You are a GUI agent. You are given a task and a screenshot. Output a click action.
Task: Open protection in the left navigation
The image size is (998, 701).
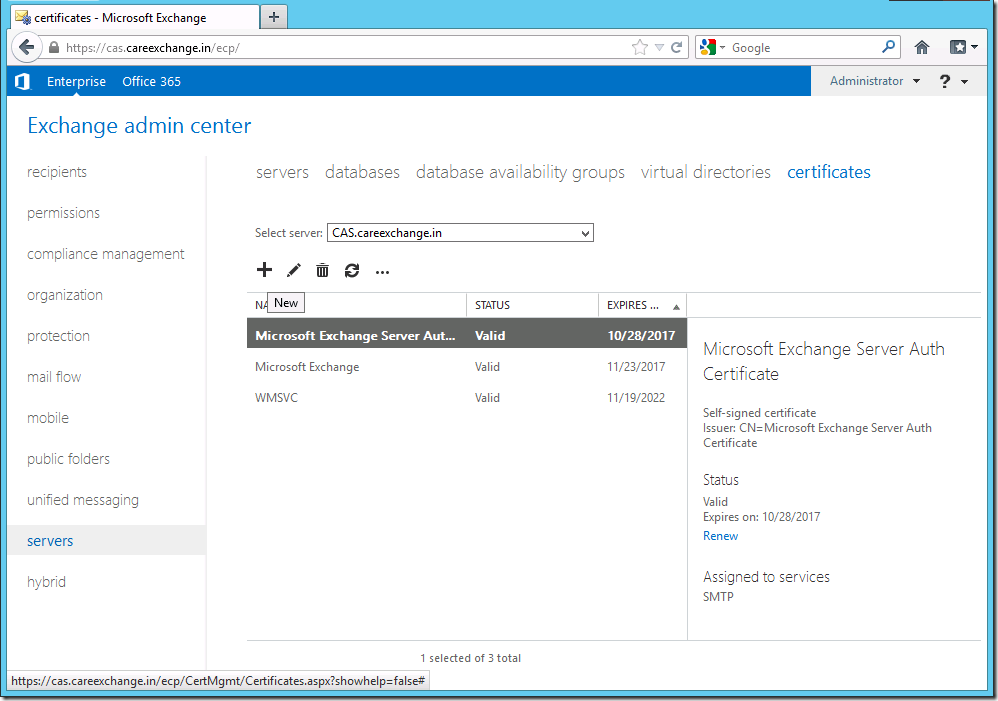click(x=58, y=336)
